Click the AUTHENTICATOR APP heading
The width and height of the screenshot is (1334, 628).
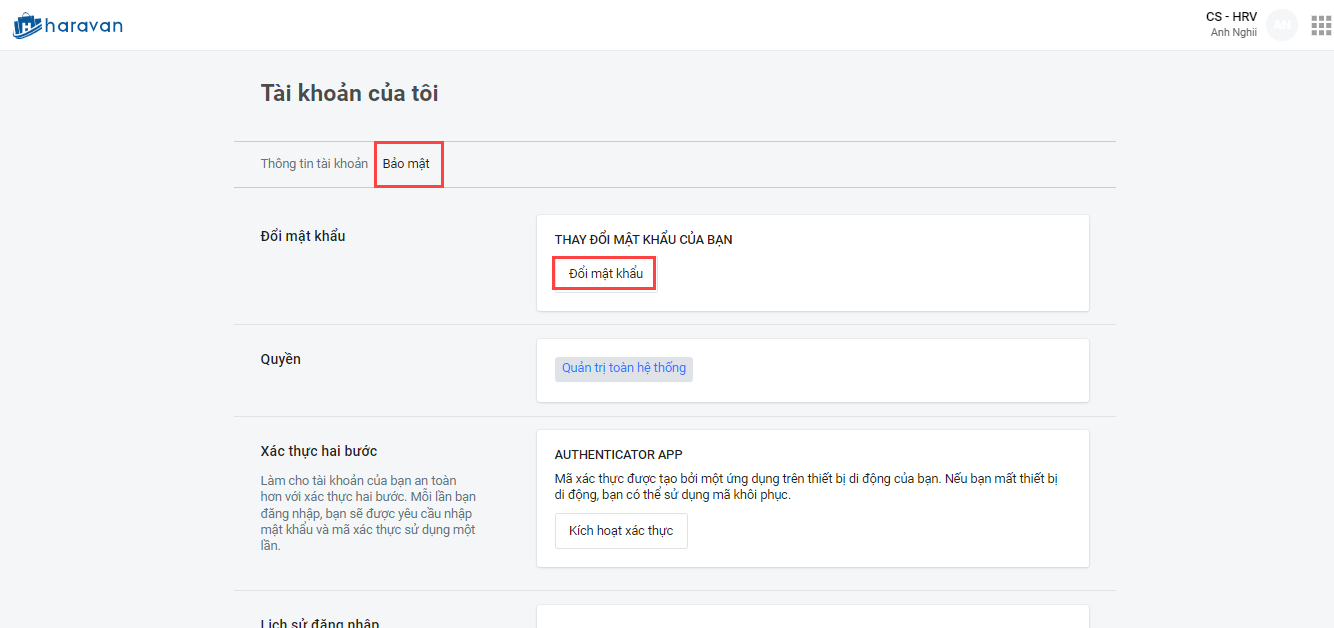(619, 455)
